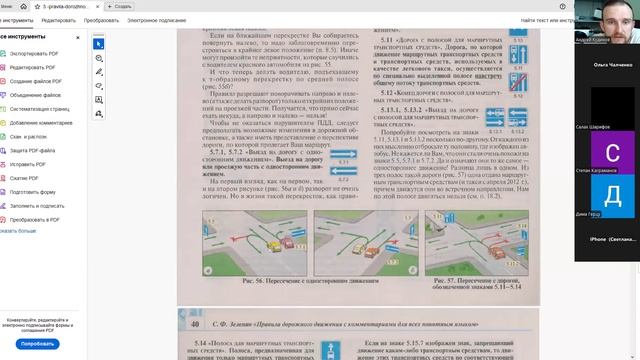Screen dimensions: 640x360
Task: Click figure 57 intersection illustration
Action: (477, 243)
